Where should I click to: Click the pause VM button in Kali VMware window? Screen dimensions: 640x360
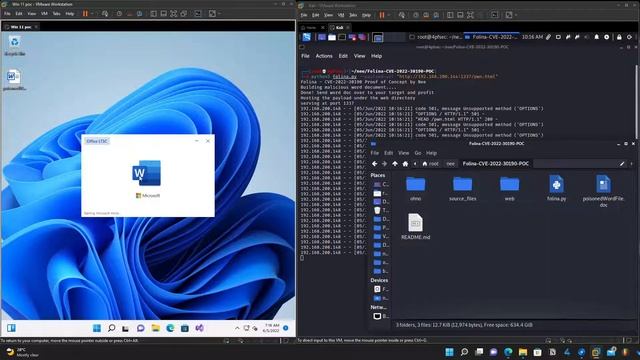click(x=382, y=15)
